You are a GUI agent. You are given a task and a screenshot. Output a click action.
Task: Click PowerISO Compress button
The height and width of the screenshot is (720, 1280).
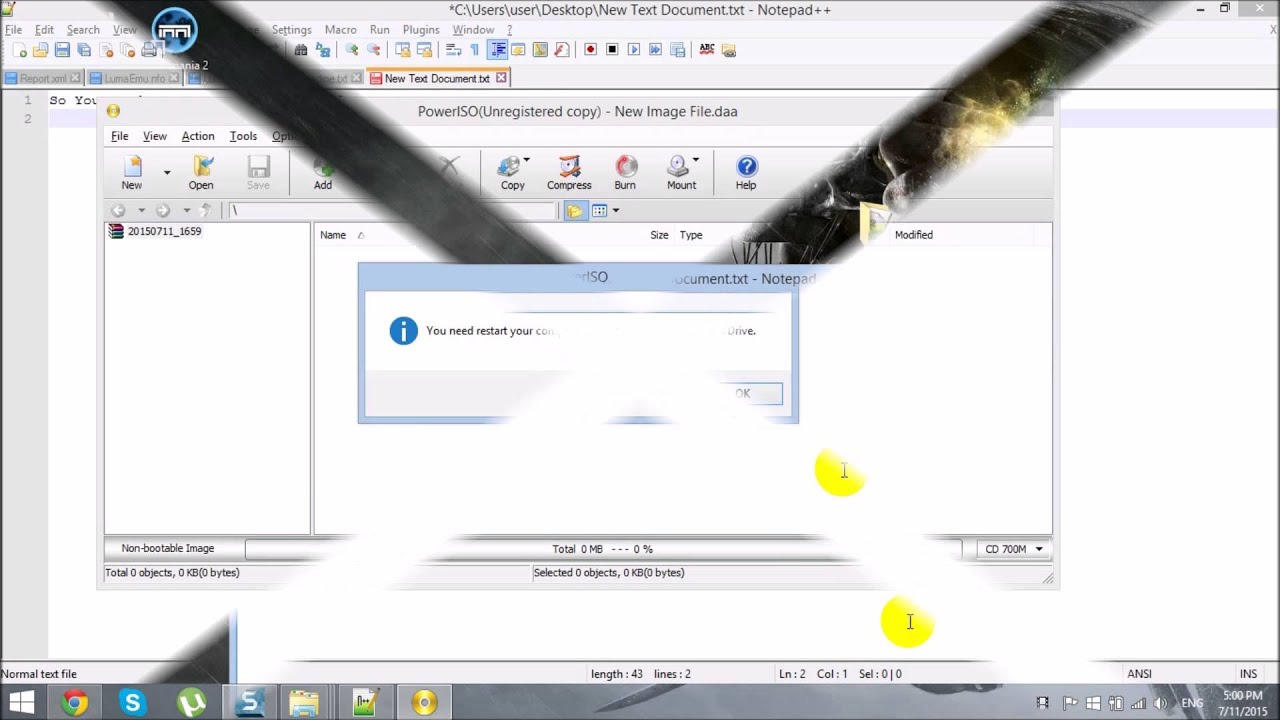pyautogui.click(x=569, y=173)
